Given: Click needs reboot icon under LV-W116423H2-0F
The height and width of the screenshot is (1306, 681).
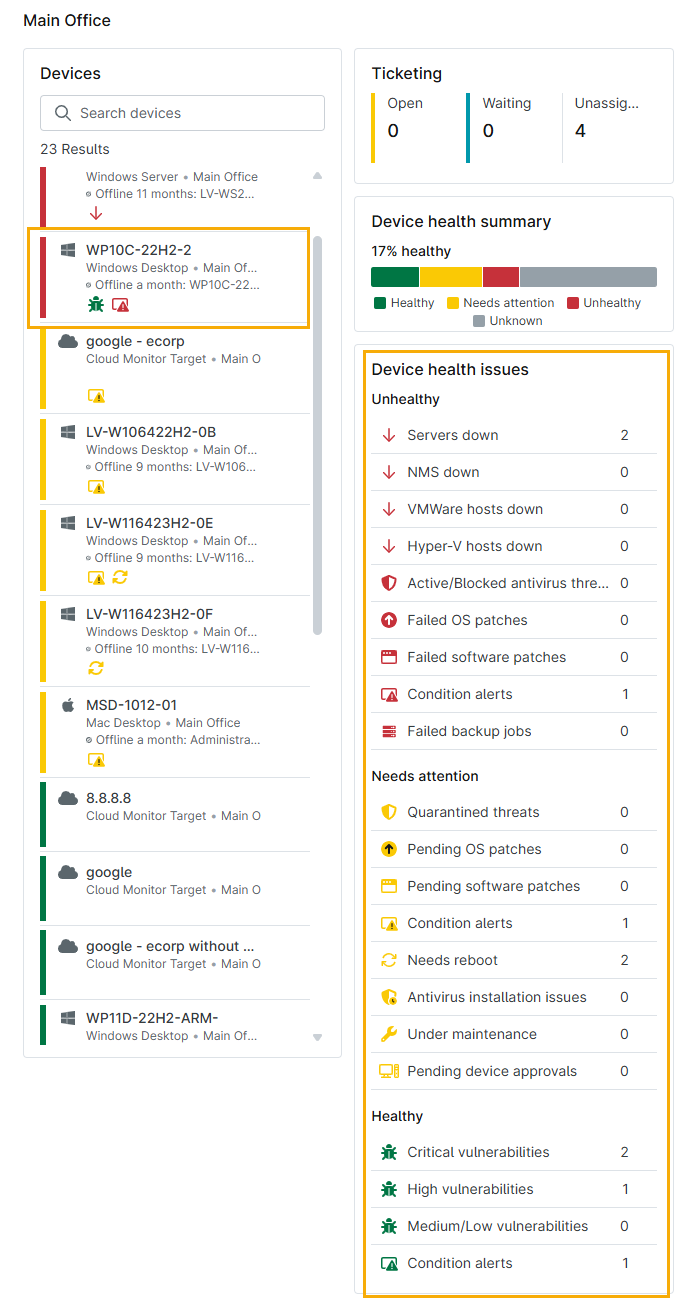Looking at the screenshot, I should point(96,668).
